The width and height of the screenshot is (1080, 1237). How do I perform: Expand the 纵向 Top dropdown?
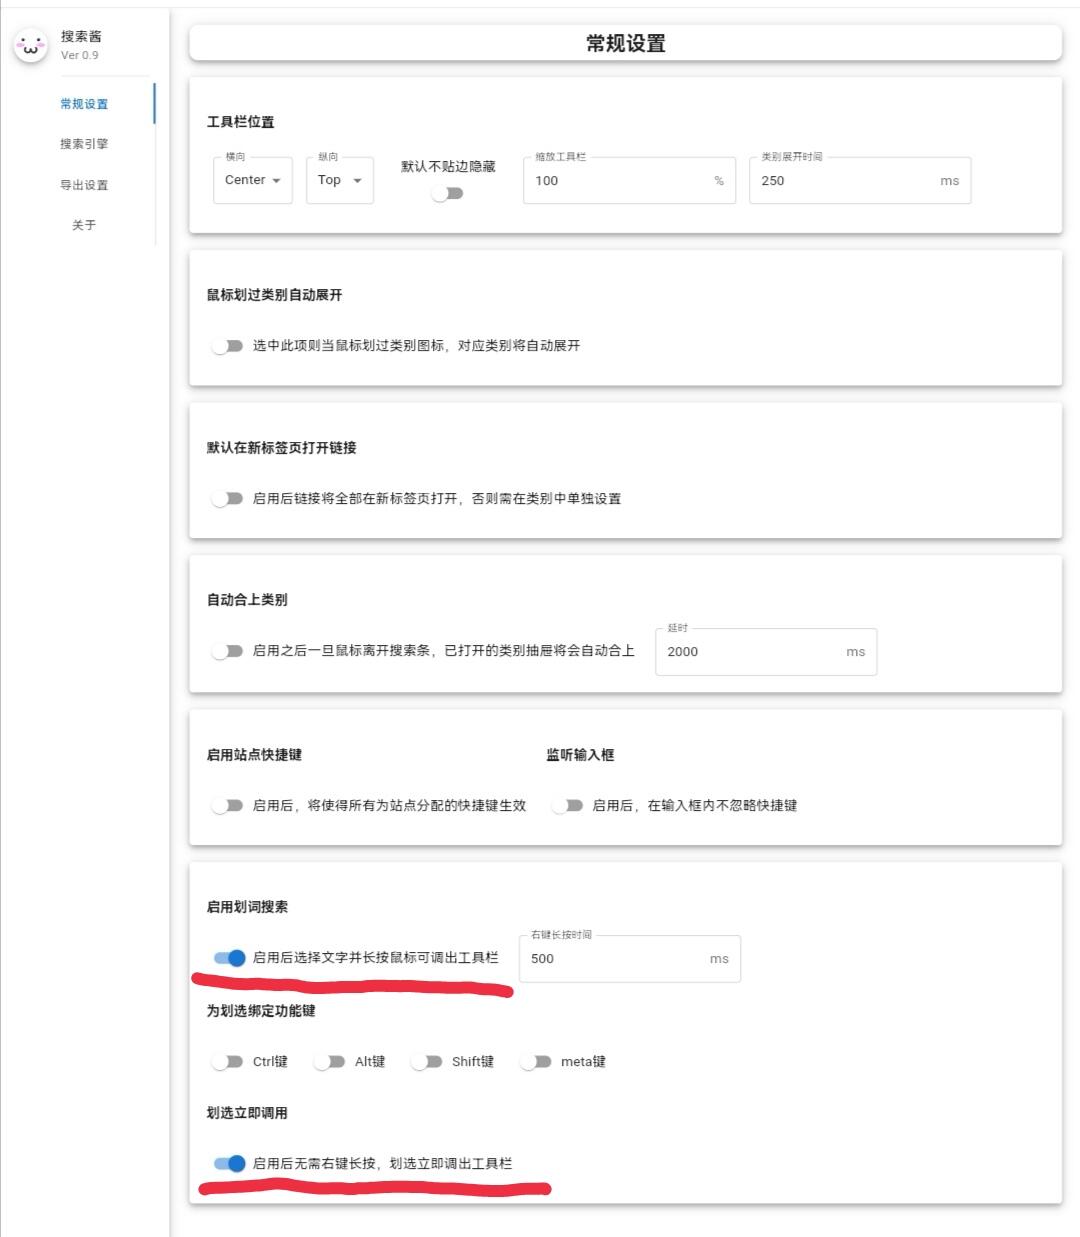pos(339,180)
